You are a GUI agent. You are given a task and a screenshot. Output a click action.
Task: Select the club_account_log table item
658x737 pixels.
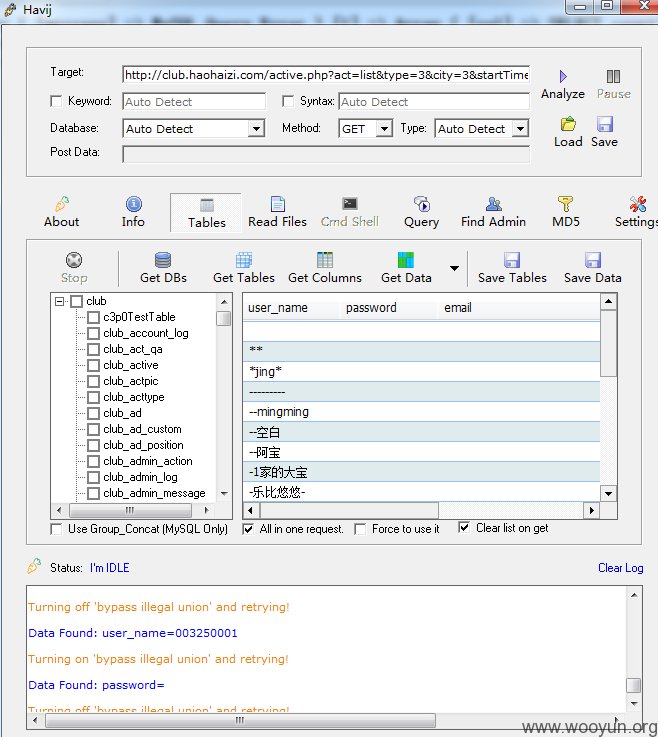[x=146, y=333]
